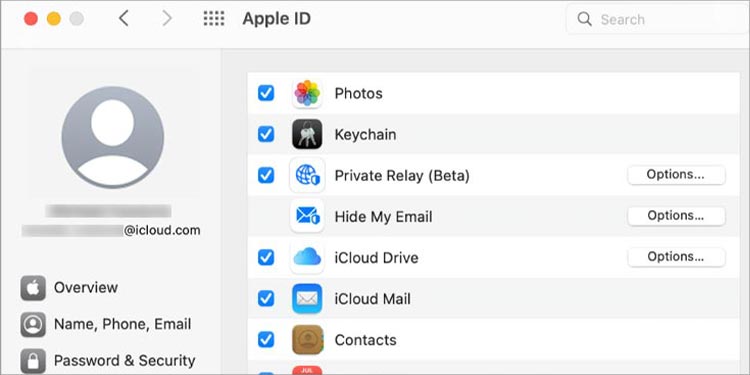Minimize the window with yellow button

pos(54,19)
